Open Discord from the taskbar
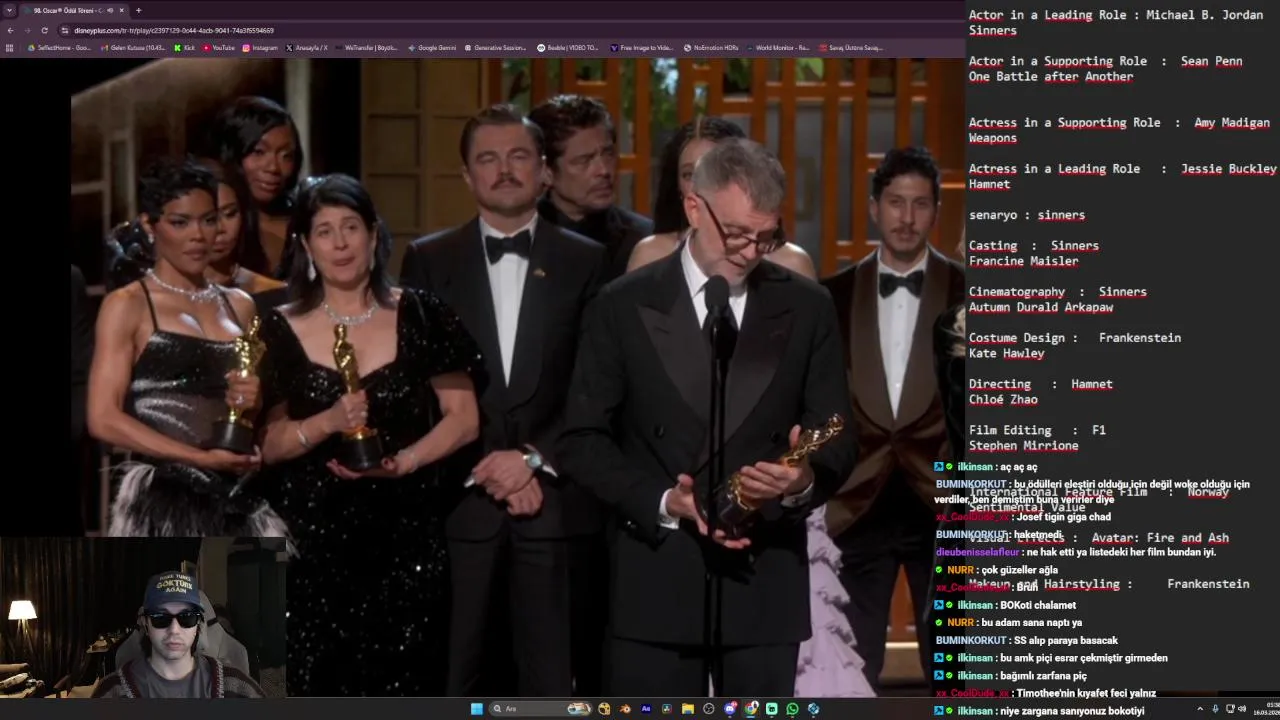Image resolution: width=1280 pixels, height=720 pixels. 730,709
